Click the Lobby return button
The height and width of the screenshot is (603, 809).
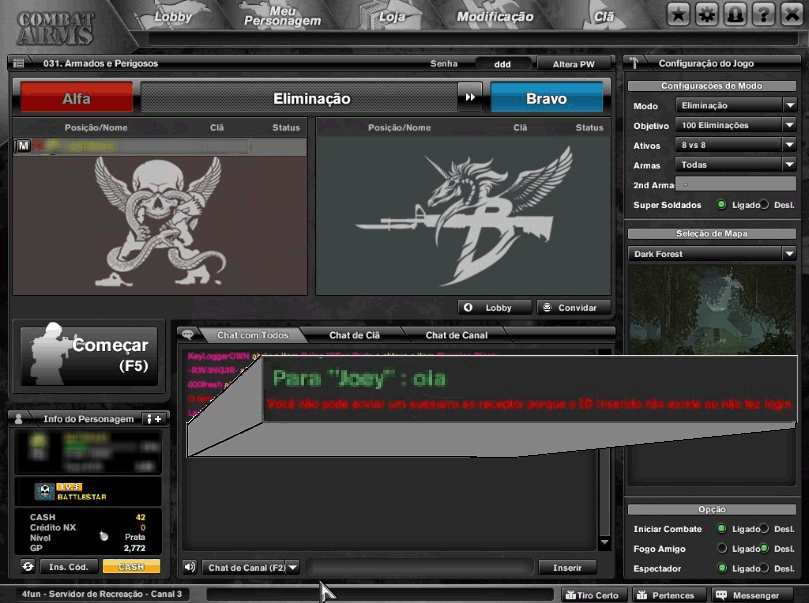coord(495,307)
